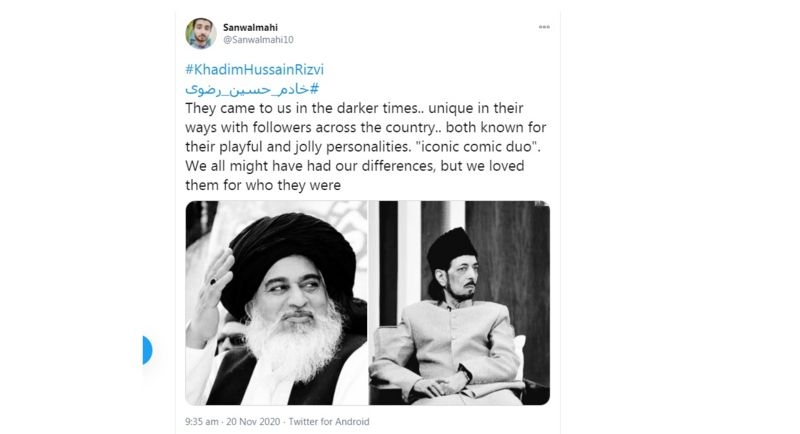800x434 pixels.
Task: Open the Sanwalmahi profile avatar
Action: point(201,33)
